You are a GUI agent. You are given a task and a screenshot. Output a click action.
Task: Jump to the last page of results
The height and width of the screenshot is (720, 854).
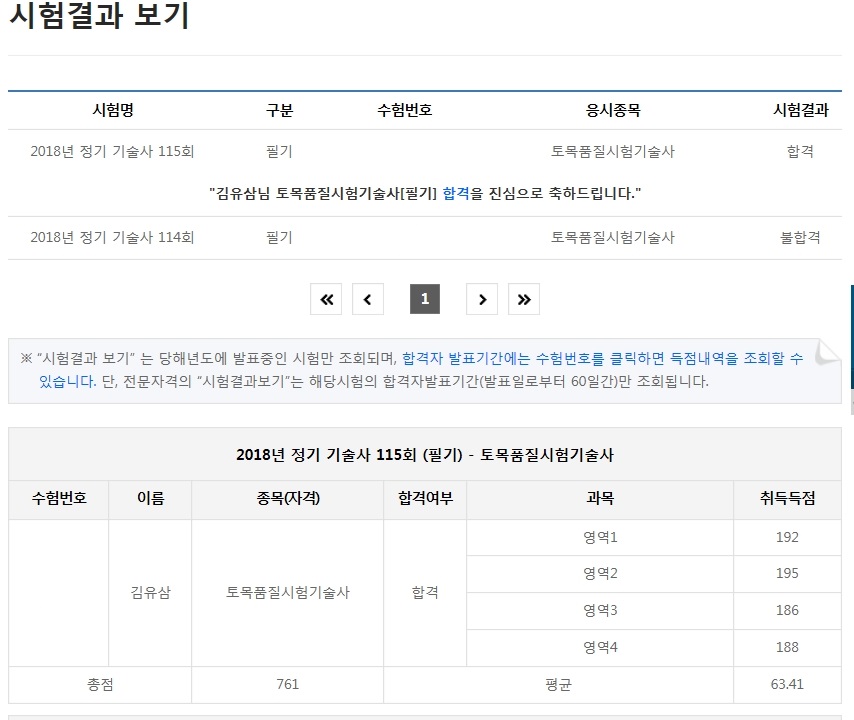click(524, 299)
